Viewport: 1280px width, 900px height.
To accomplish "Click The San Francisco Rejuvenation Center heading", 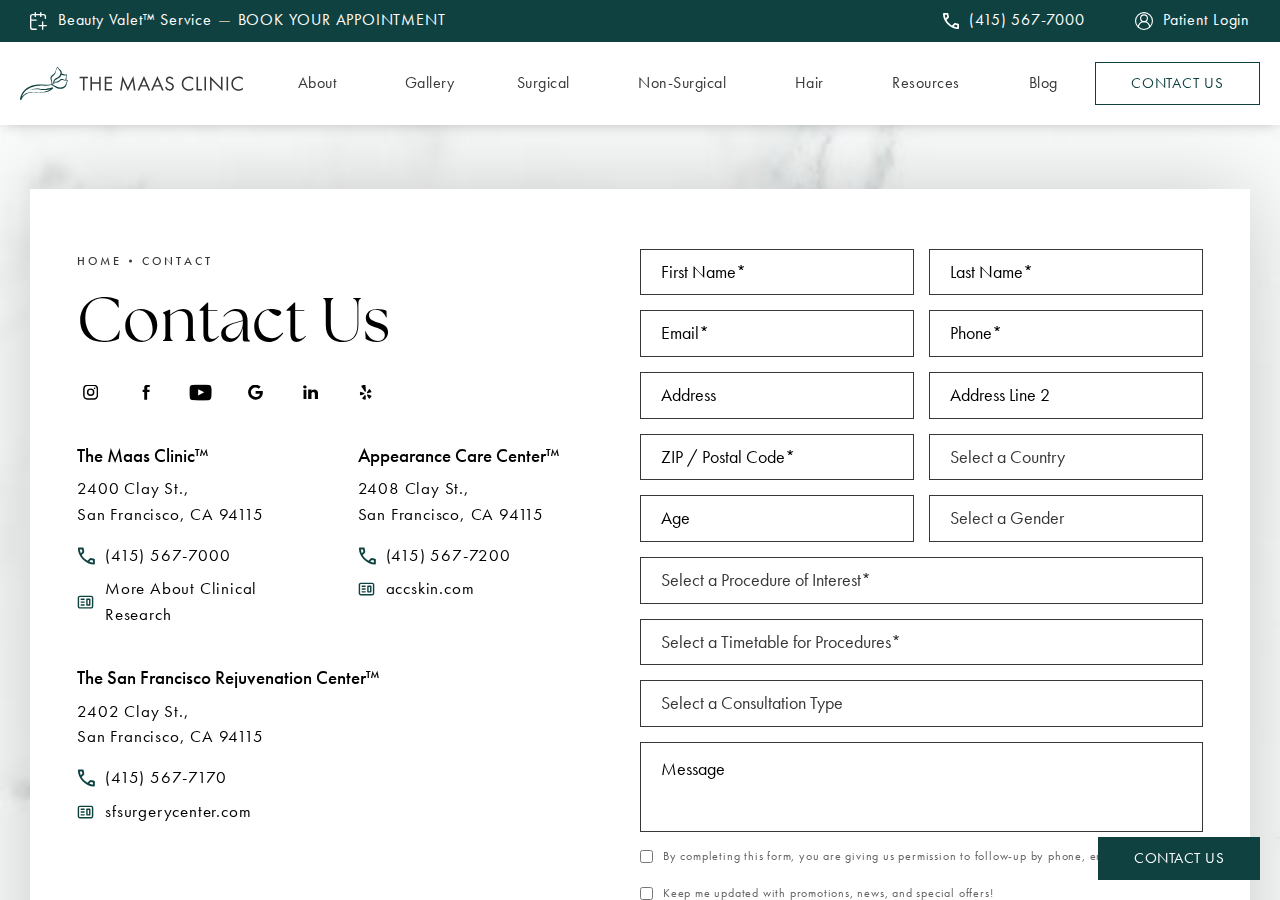I will click(228, 678).
